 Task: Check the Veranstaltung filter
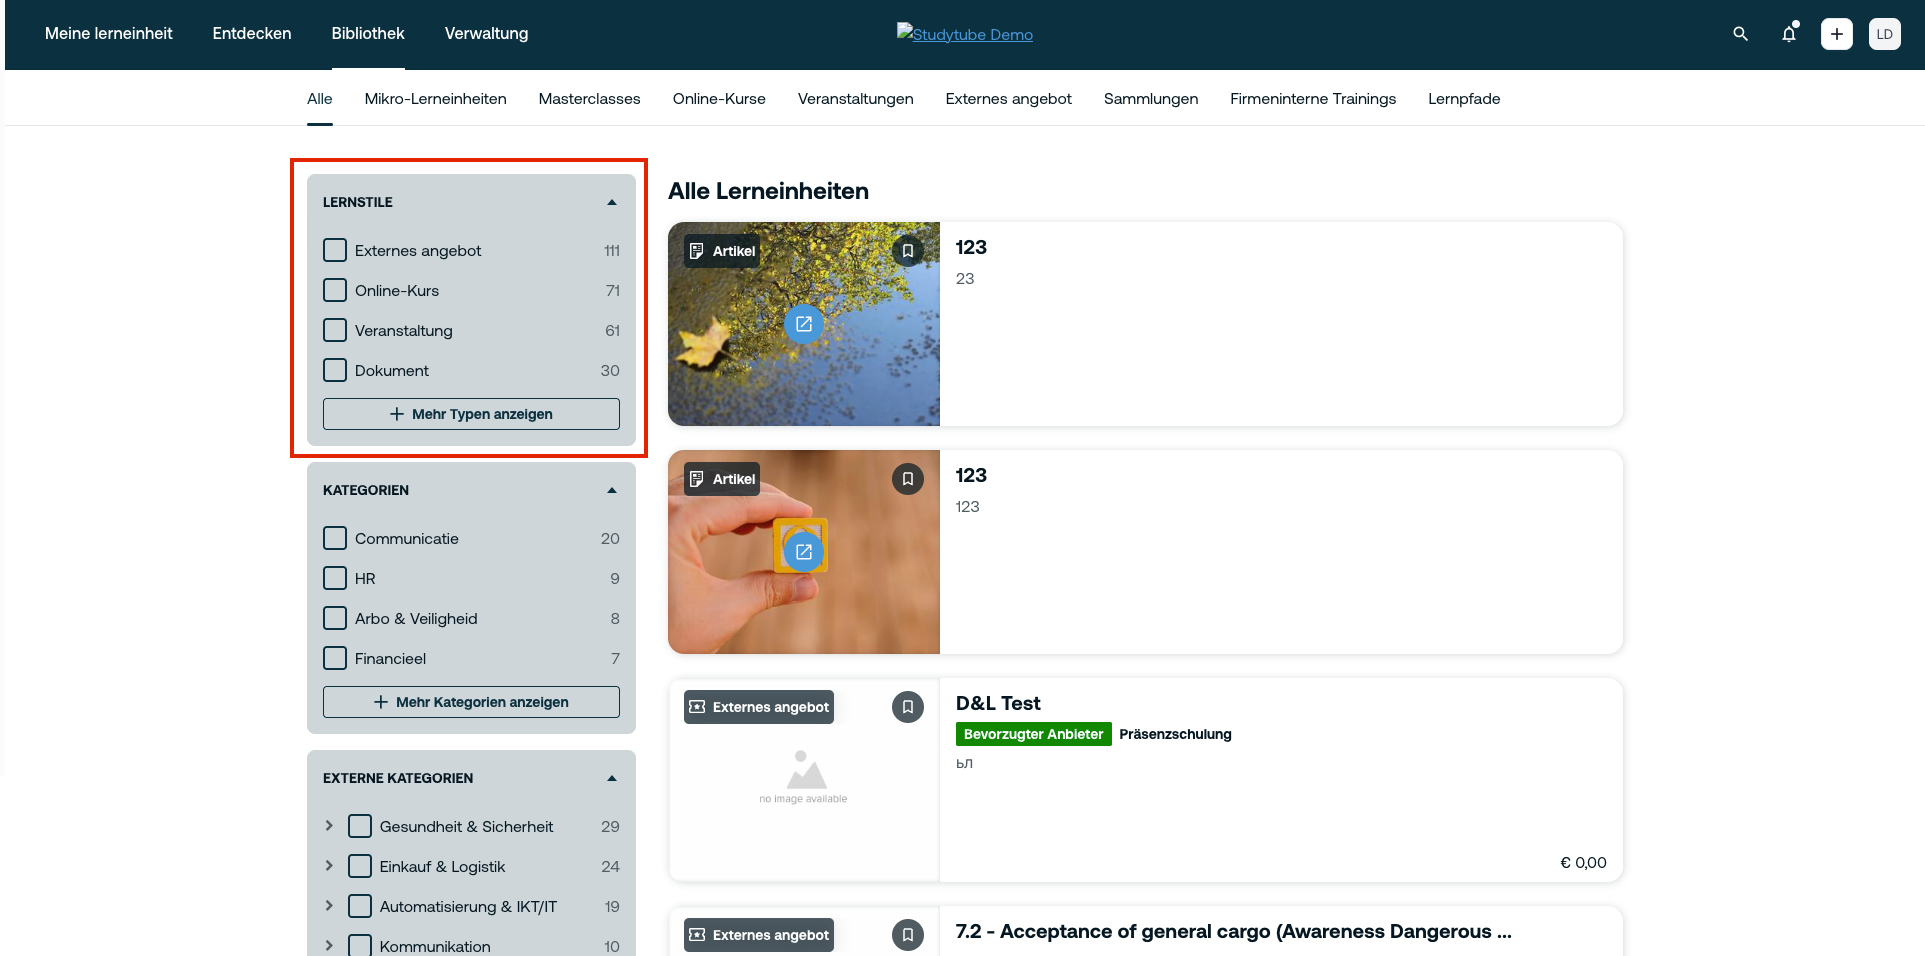click(335, 330)
